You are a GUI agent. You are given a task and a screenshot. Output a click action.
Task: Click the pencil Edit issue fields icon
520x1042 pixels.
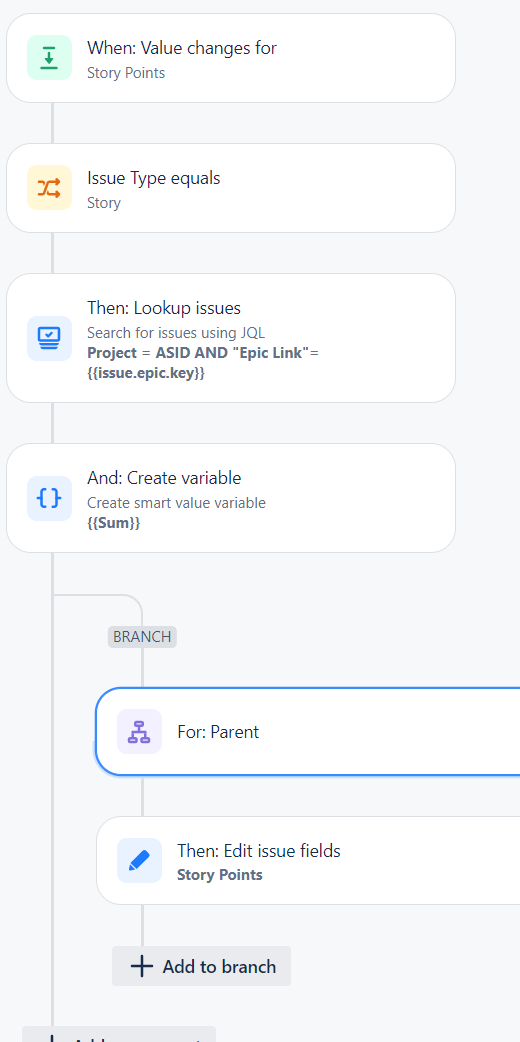click(139, 861)
